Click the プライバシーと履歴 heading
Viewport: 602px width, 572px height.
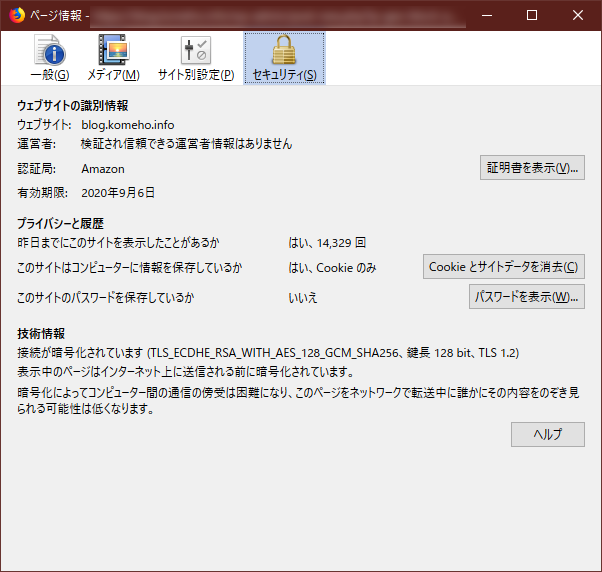(60, 223)
